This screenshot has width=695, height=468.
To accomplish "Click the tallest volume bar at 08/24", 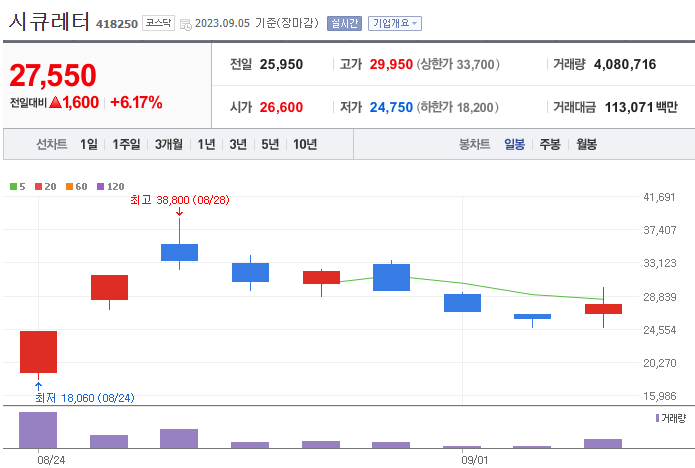I will (38, 430).
